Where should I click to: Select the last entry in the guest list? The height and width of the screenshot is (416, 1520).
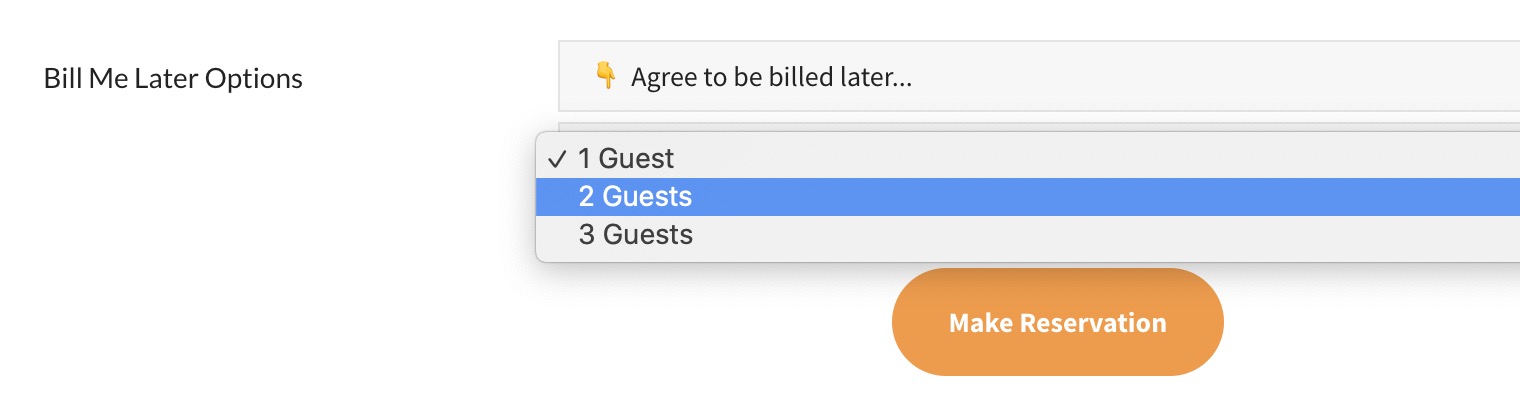[x=635, y=235]
